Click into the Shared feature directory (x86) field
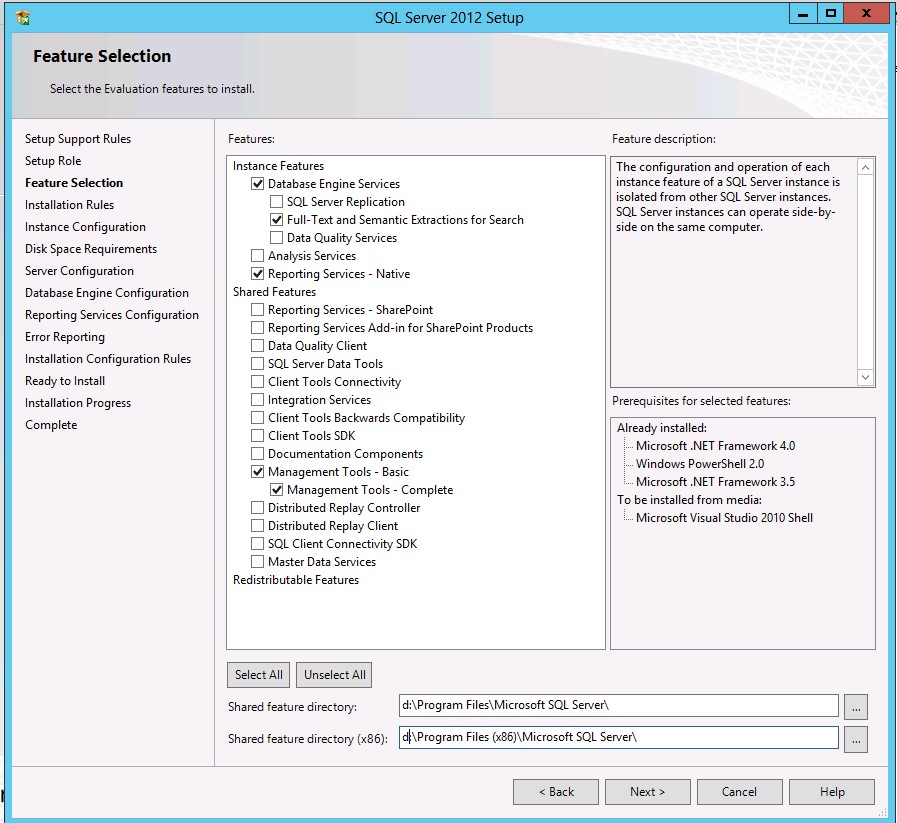897x823 pixels. click(x=618, y=737)
